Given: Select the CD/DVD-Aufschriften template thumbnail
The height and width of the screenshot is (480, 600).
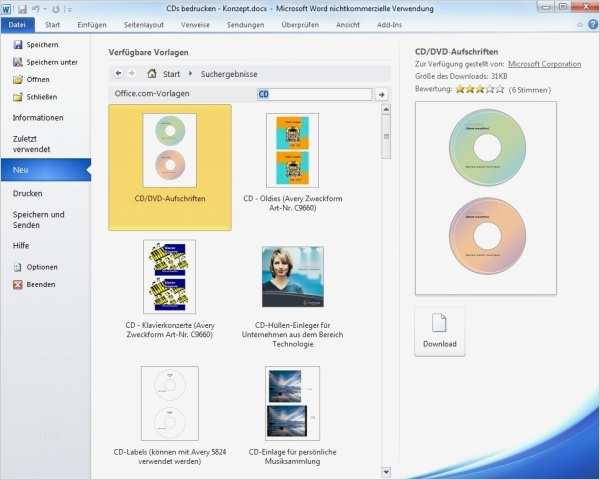Looking at the screenshot, I should point(170,167).
